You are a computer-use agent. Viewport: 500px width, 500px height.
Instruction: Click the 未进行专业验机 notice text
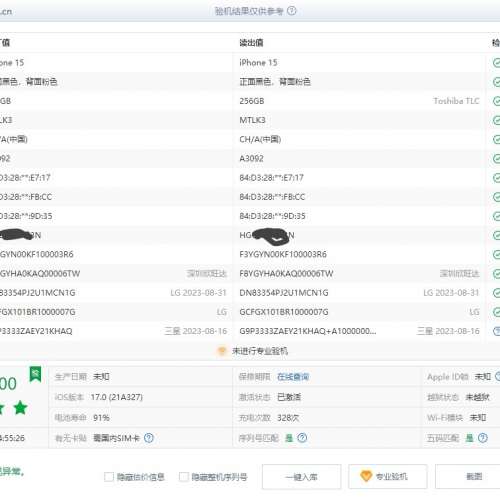coord(260,351)
